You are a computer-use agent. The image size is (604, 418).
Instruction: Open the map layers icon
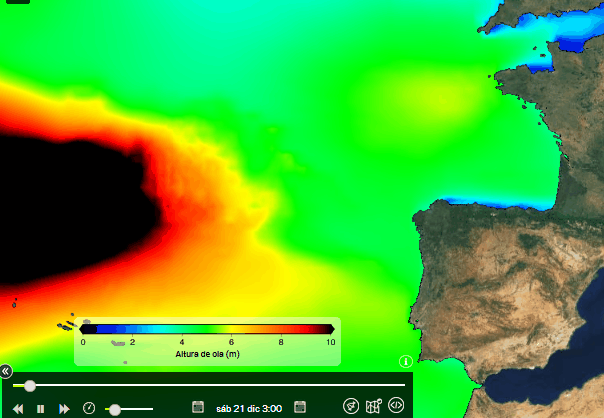point(374,406)
